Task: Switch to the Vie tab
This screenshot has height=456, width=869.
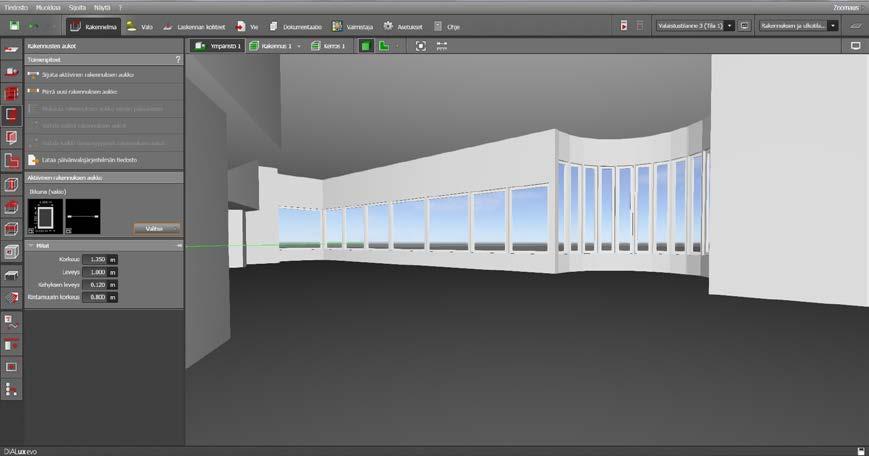Action: tap(247, 27)
